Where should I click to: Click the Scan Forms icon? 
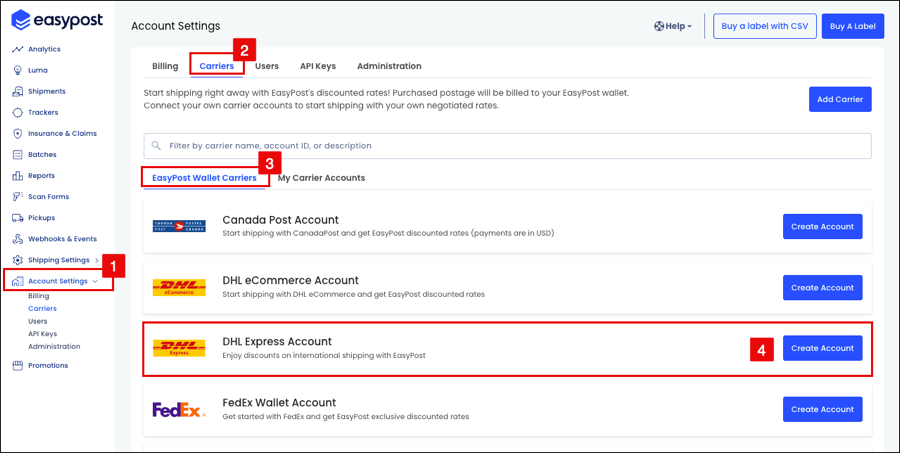pos(17,196)
